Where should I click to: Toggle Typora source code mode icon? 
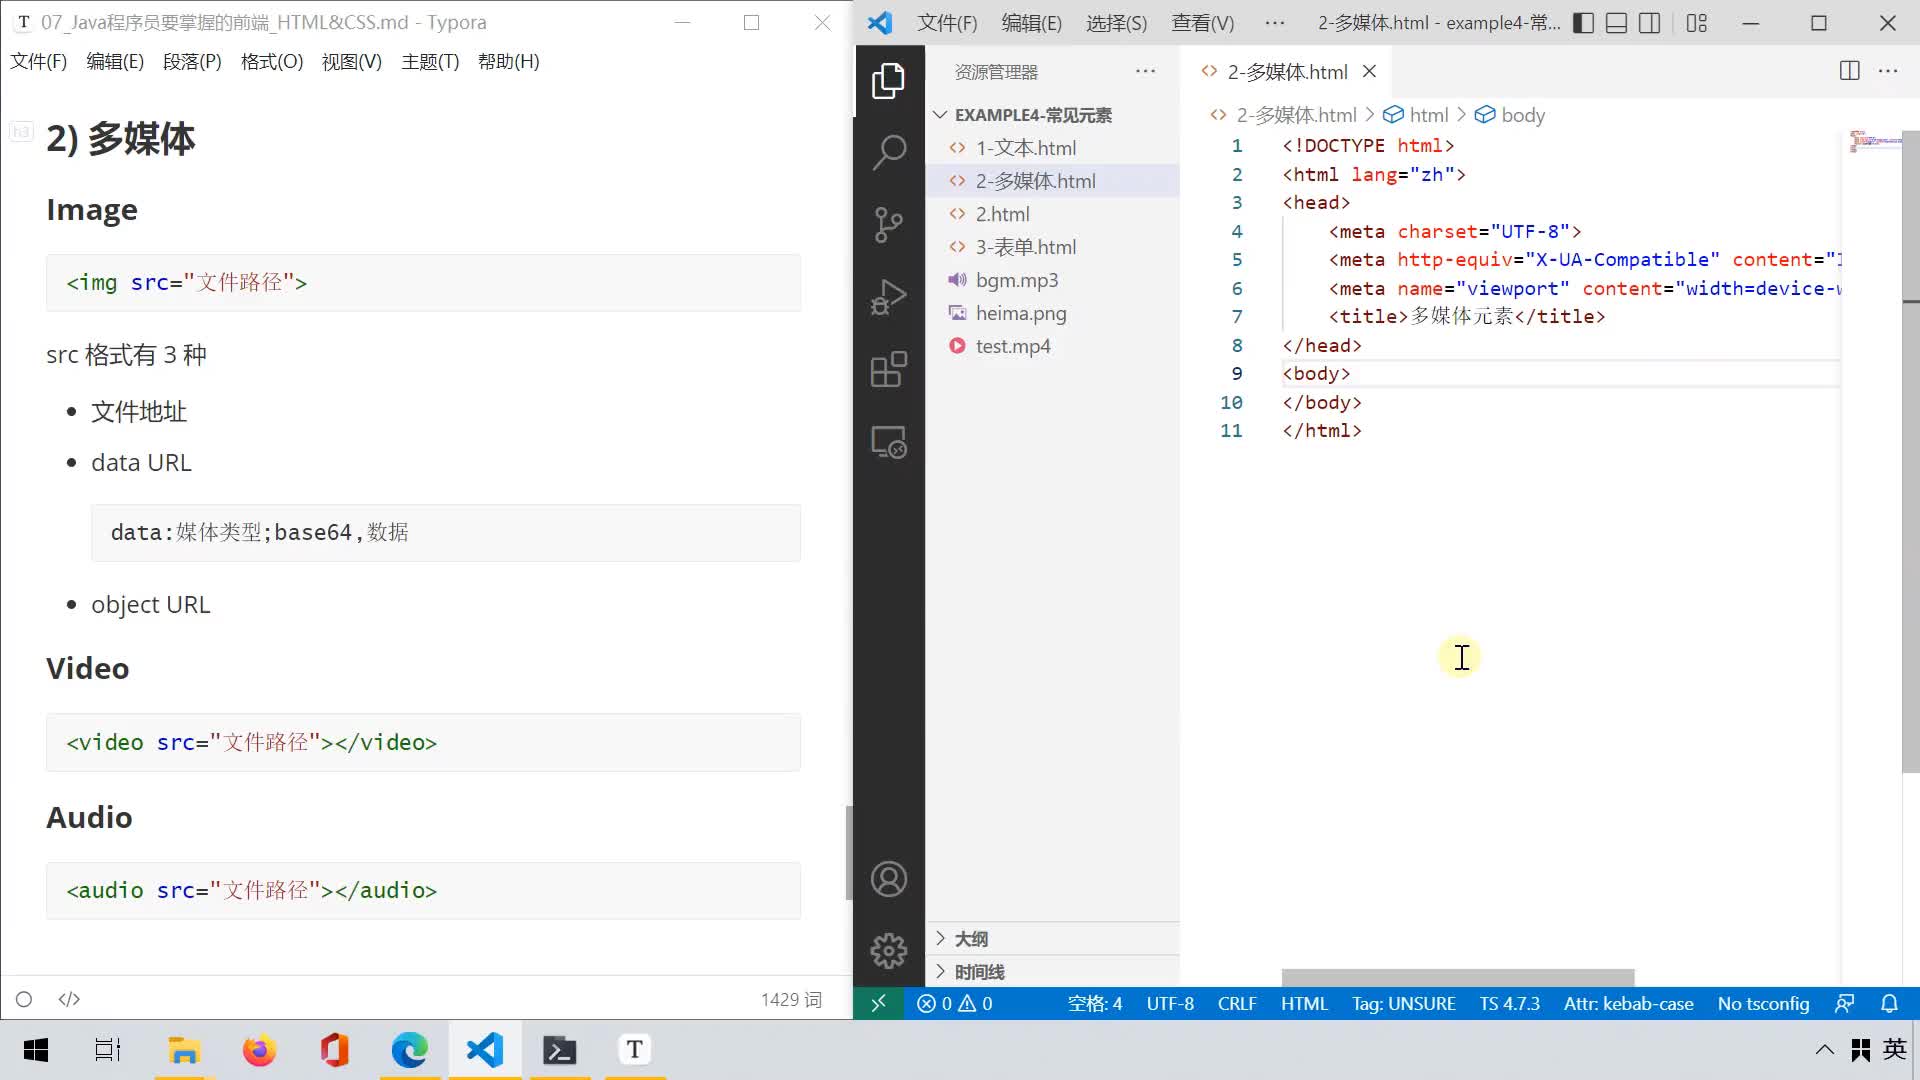click(69, 999)
